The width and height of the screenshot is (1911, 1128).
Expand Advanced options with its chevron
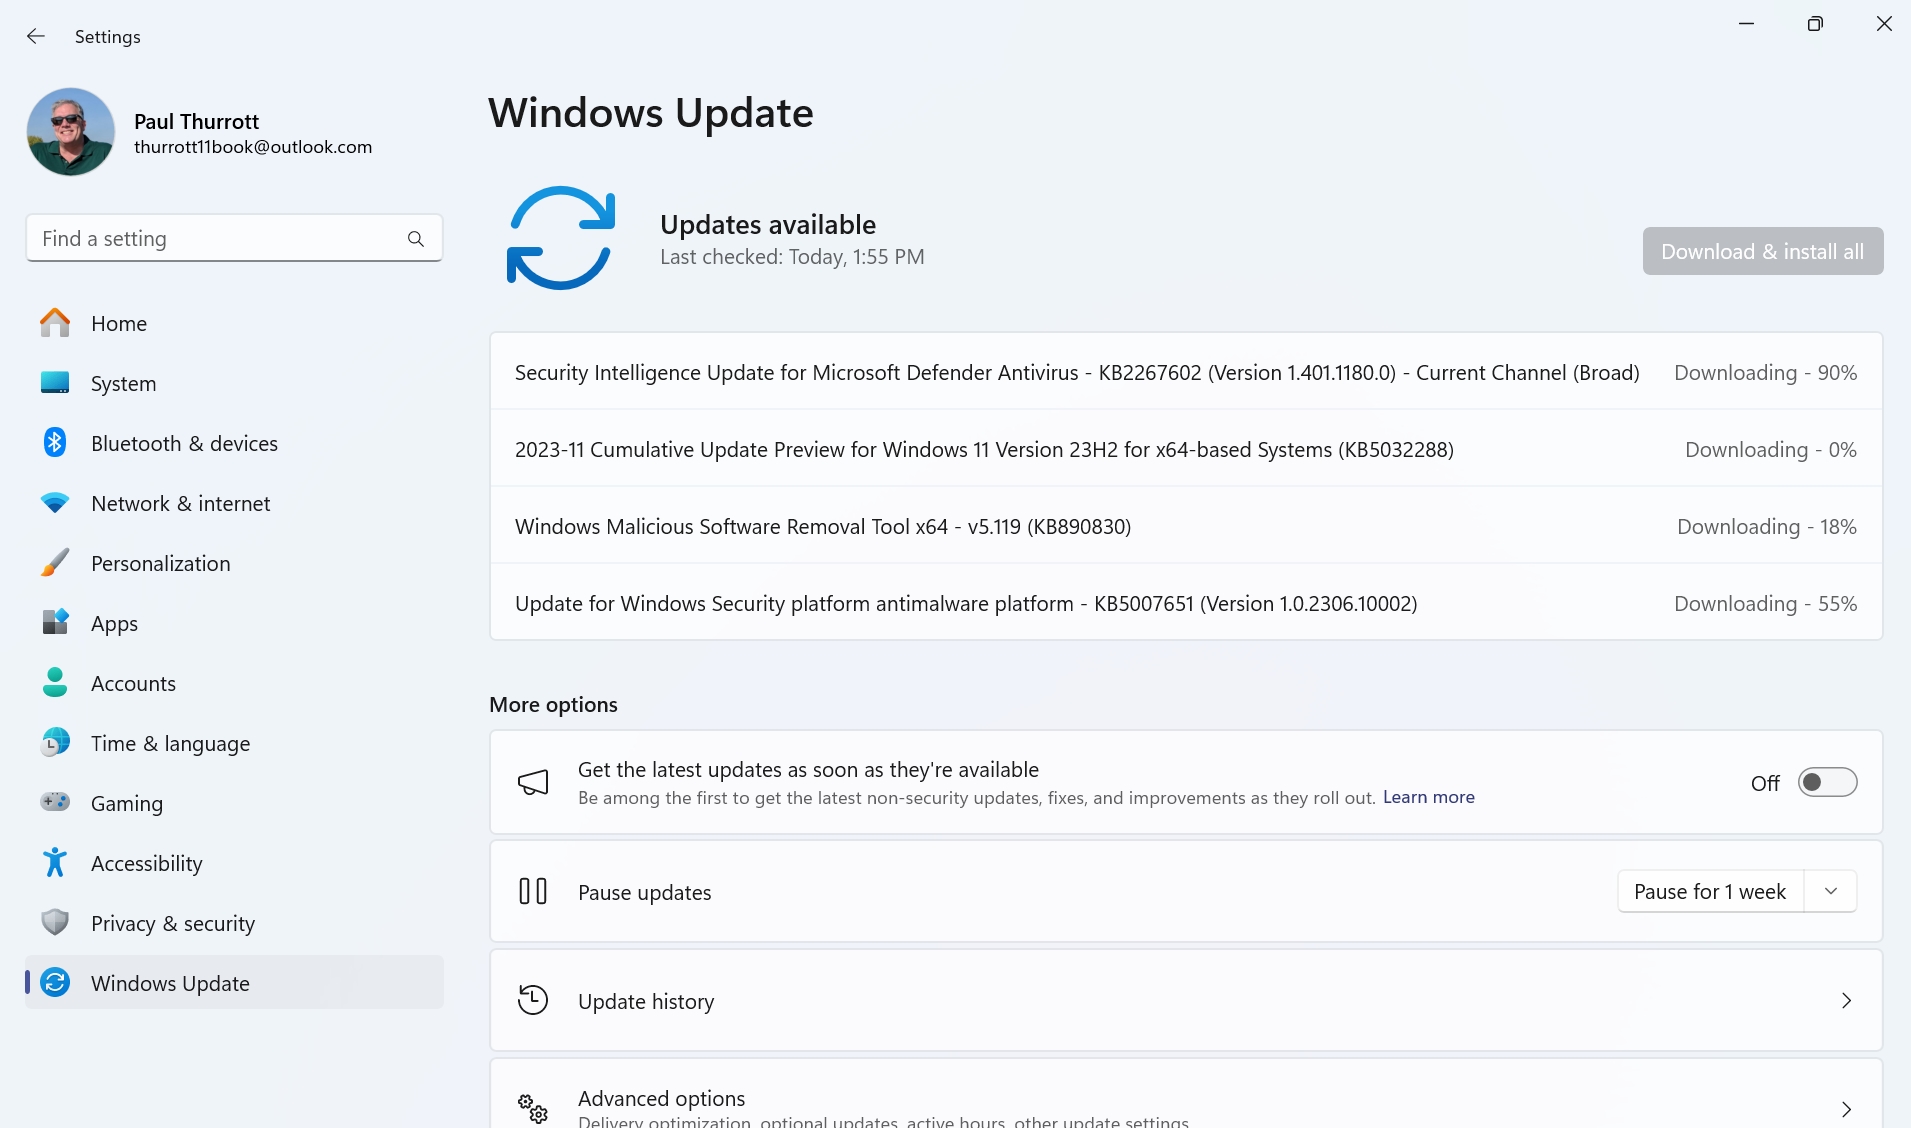click(x=1847, y=1109)
